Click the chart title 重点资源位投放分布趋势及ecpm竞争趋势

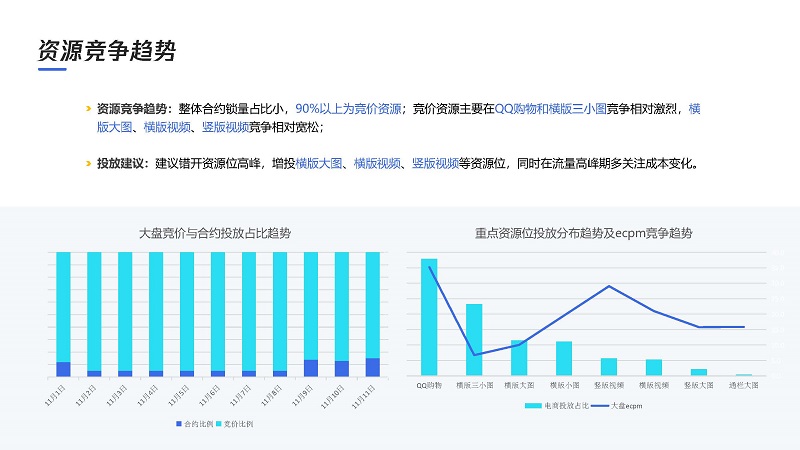[584, 233]
